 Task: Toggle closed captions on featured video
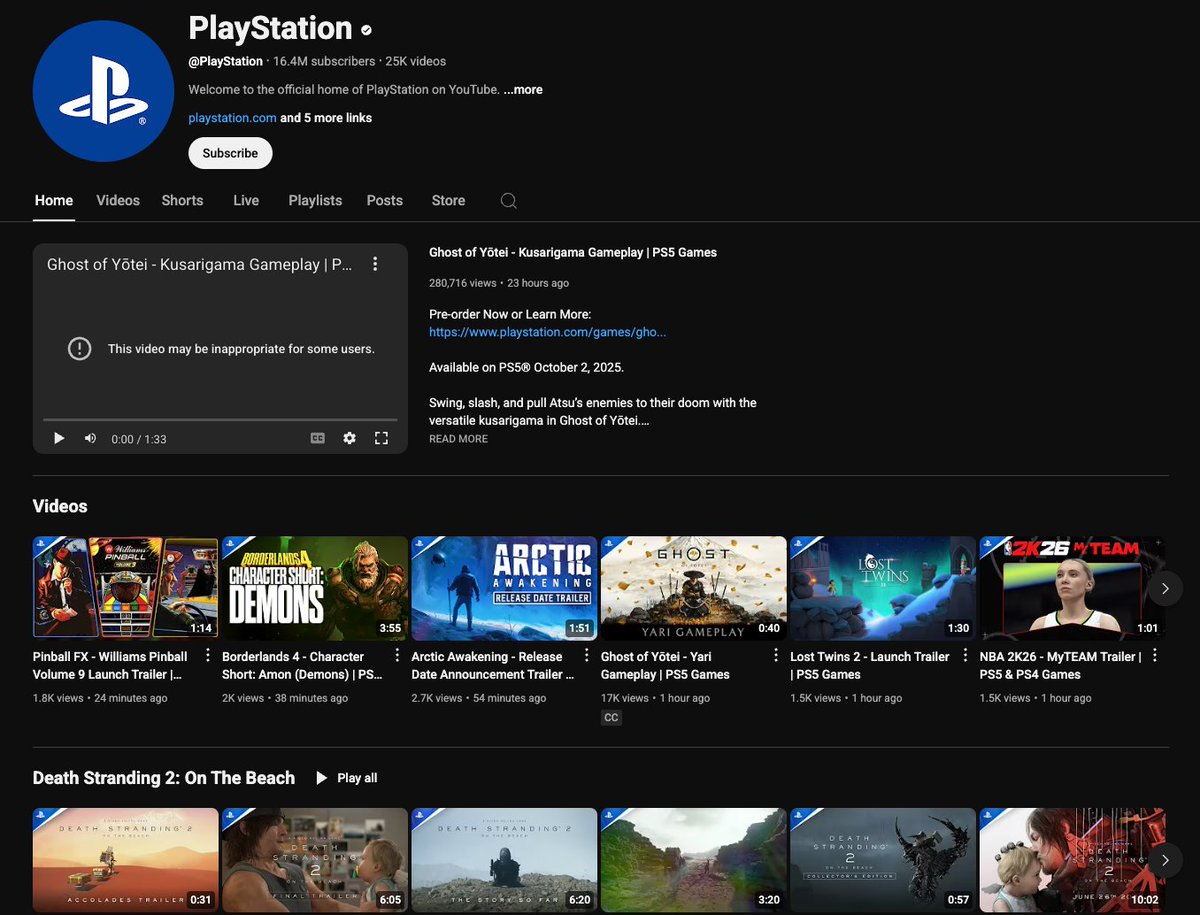click(318, 438)
